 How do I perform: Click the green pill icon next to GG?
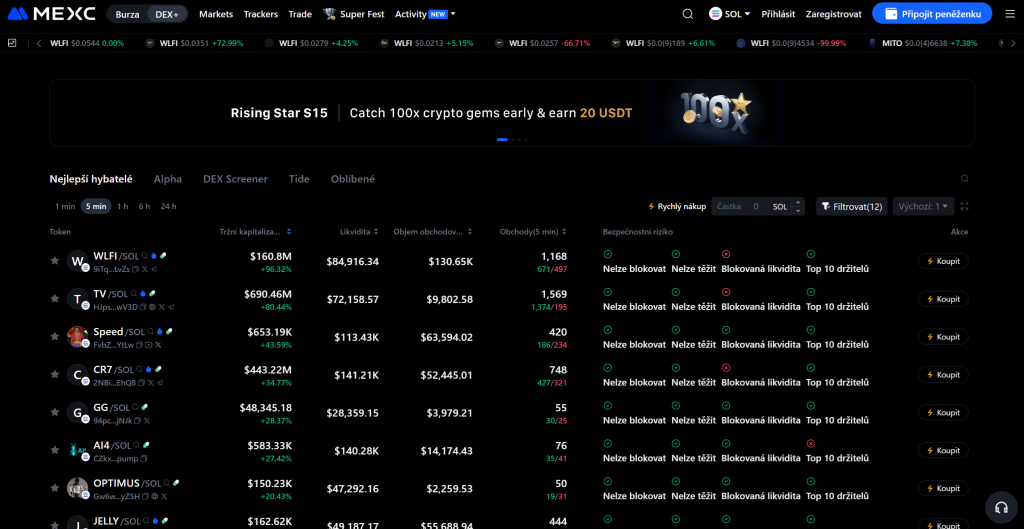(145, 407)
